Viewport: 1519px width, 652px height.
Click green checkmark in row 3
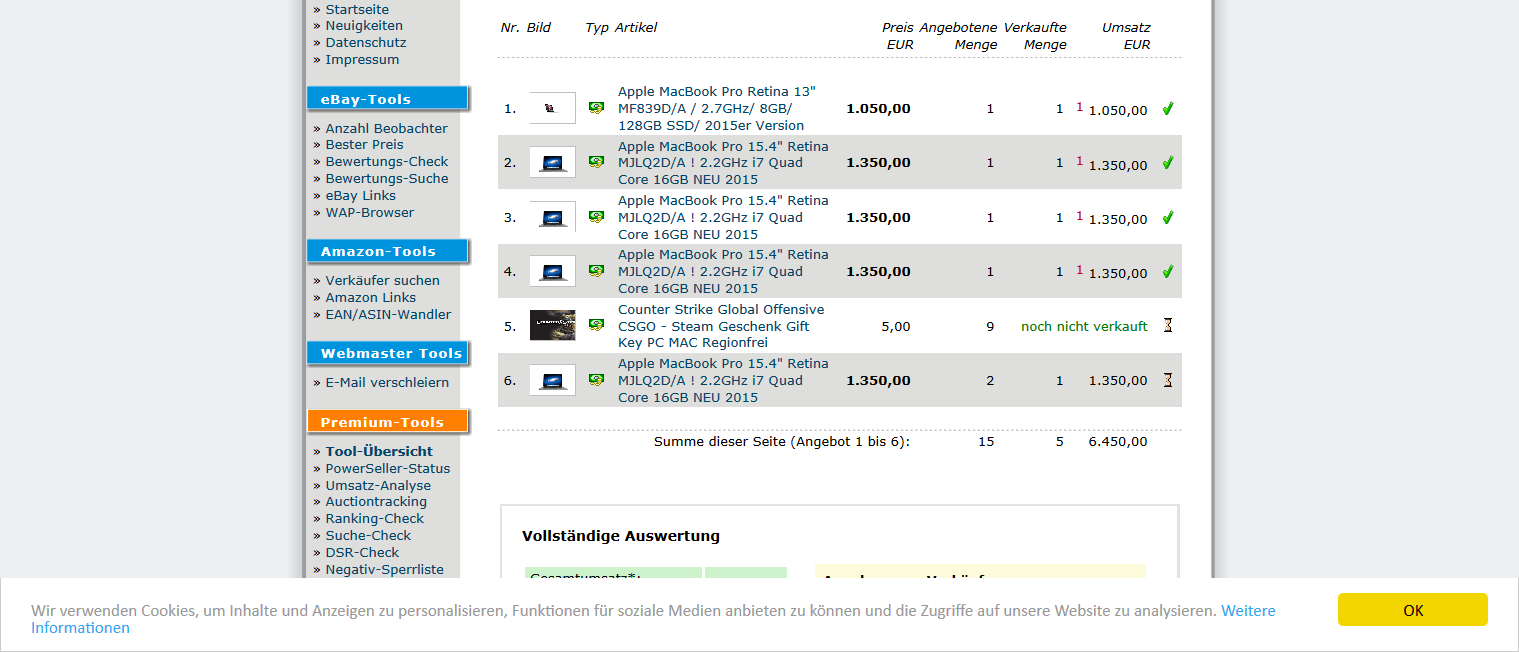point(1167,217)
